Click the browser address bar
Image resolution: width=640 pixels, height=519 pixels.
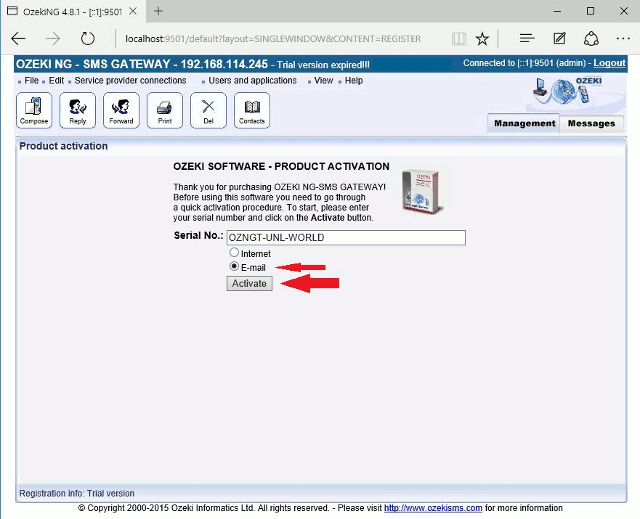(x=273, y=39)
